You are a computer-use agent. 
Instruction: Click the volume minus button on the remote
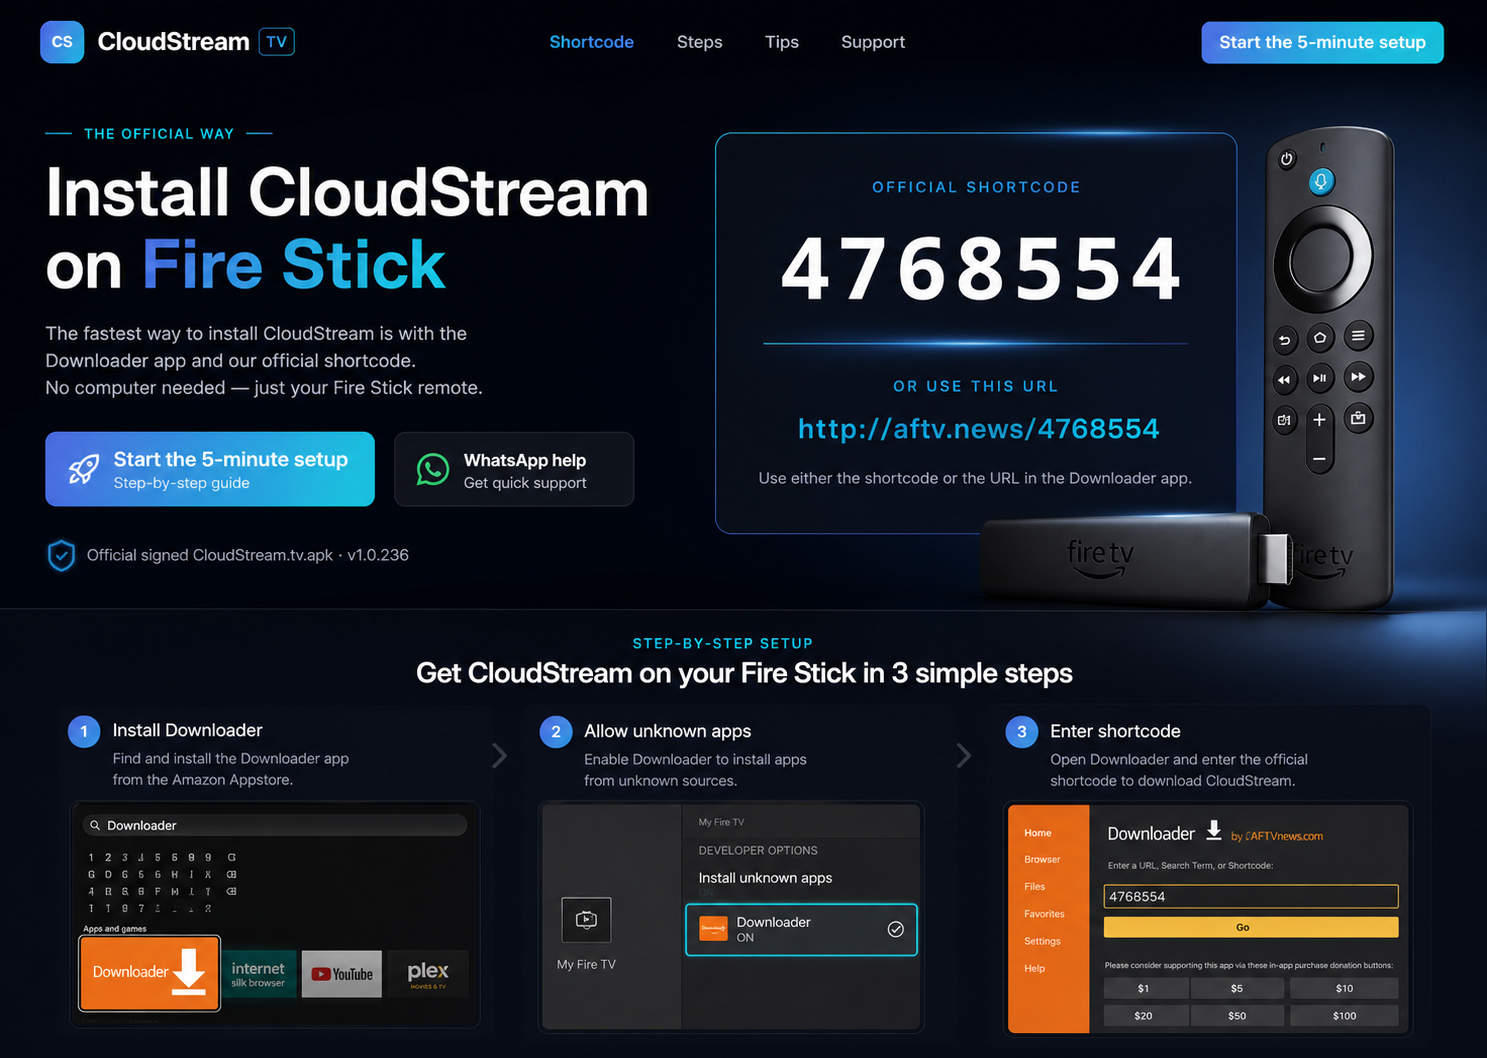pyautogui.click(x=1320, y=459)
